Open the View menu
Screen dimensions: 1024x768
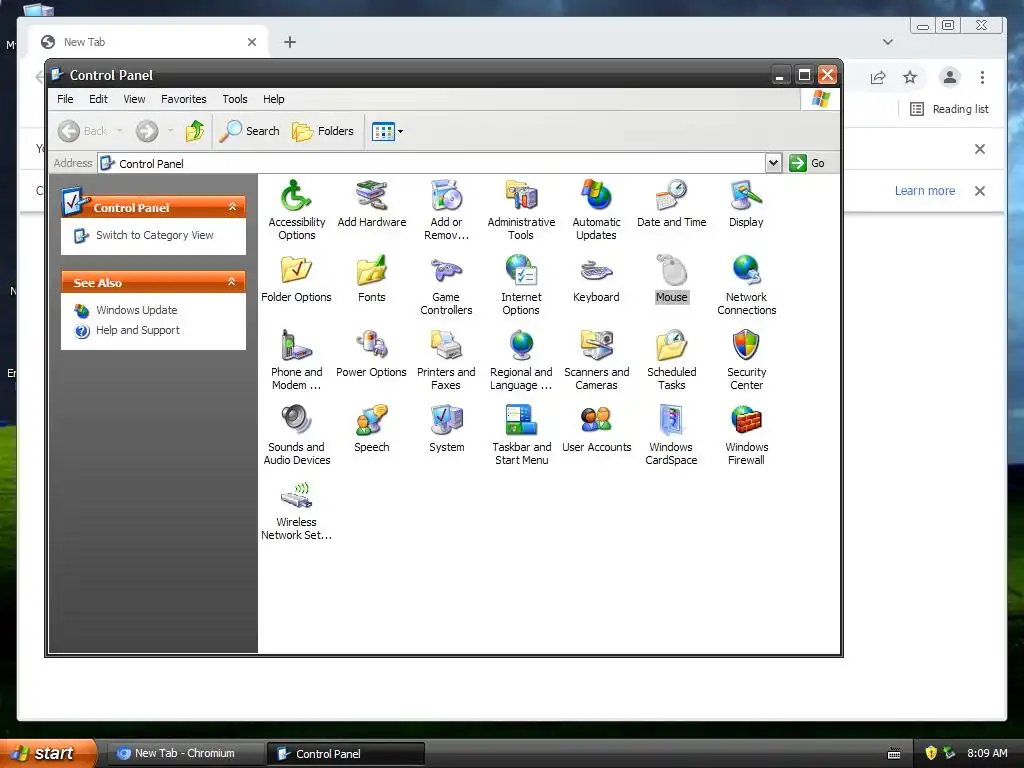(x=135, y=99)
